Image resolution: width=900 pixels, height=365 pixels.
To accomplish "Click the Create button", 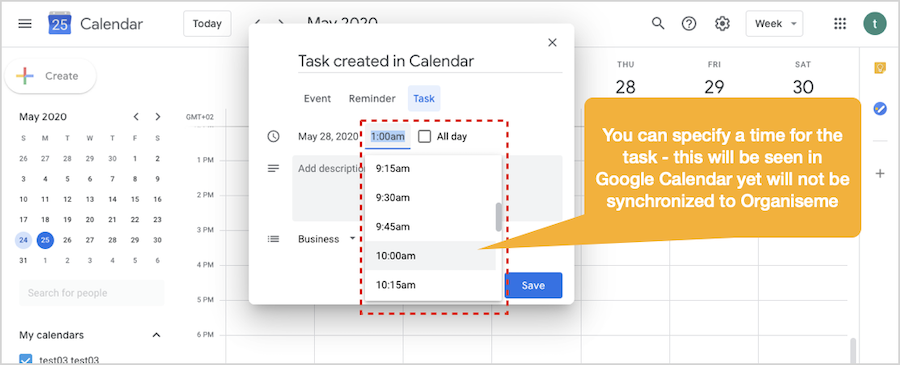I will pos(51,76).
